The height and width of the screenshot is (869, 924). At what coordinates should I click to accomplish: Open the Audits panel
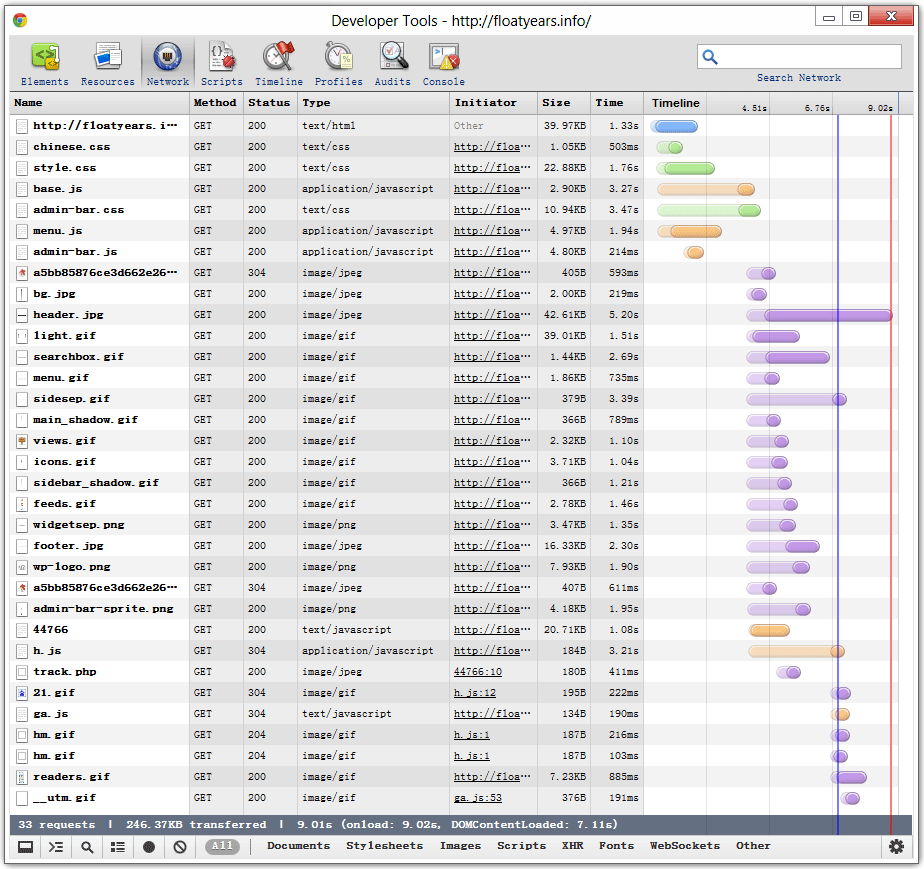pos(393,64)
